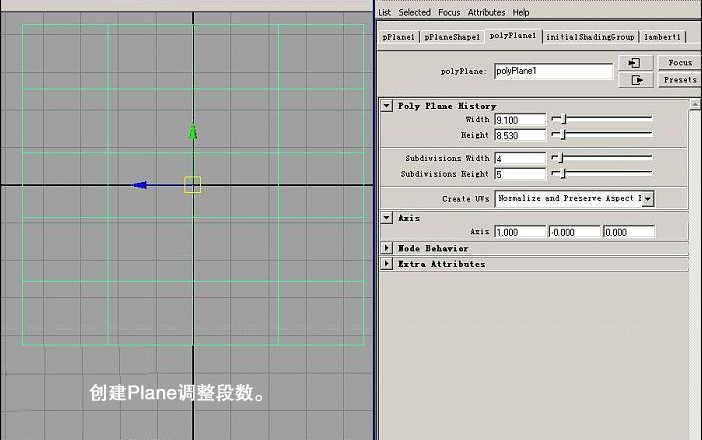The height and width of the screenshot is (440, 702).
Task: Switch to the lambert1 tab
Action: pos(663,37)
